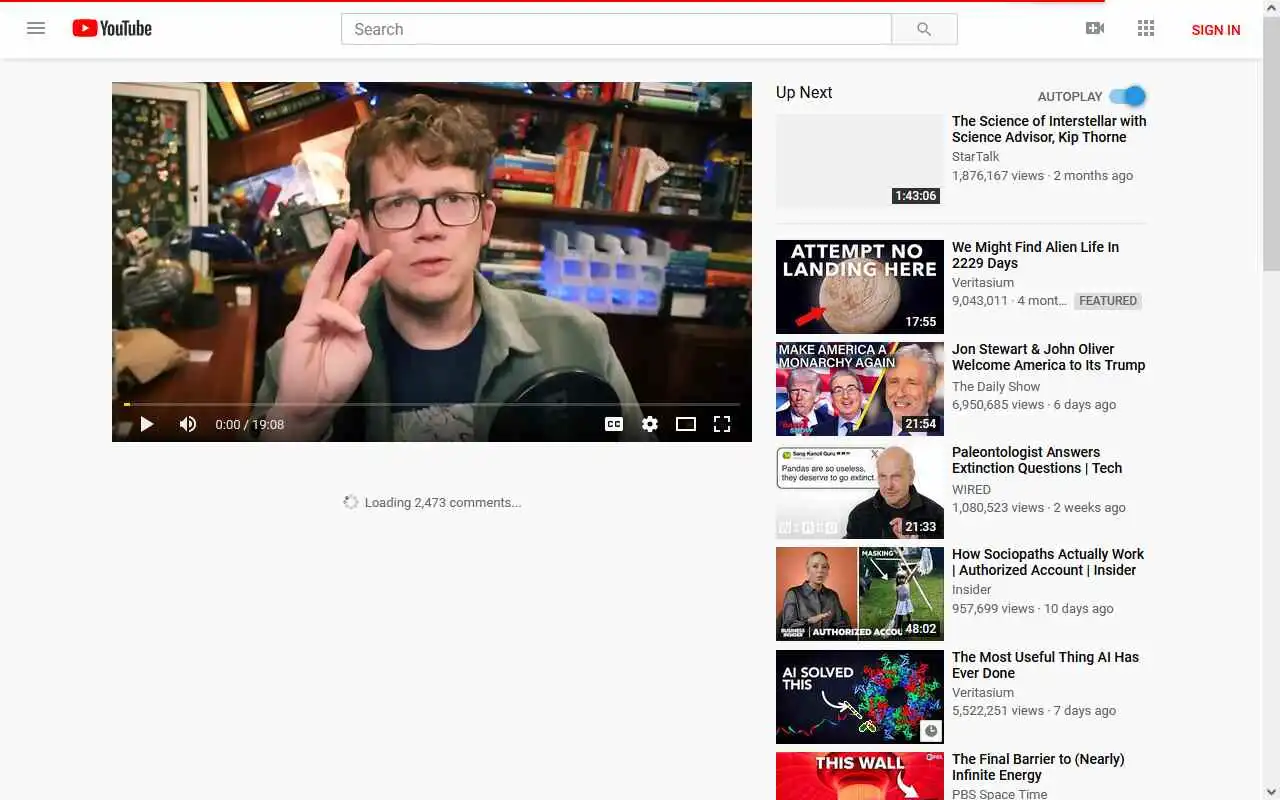Click SIGN IN
The width and height of the screenshot is (1280, 800).
(1216, 30)
